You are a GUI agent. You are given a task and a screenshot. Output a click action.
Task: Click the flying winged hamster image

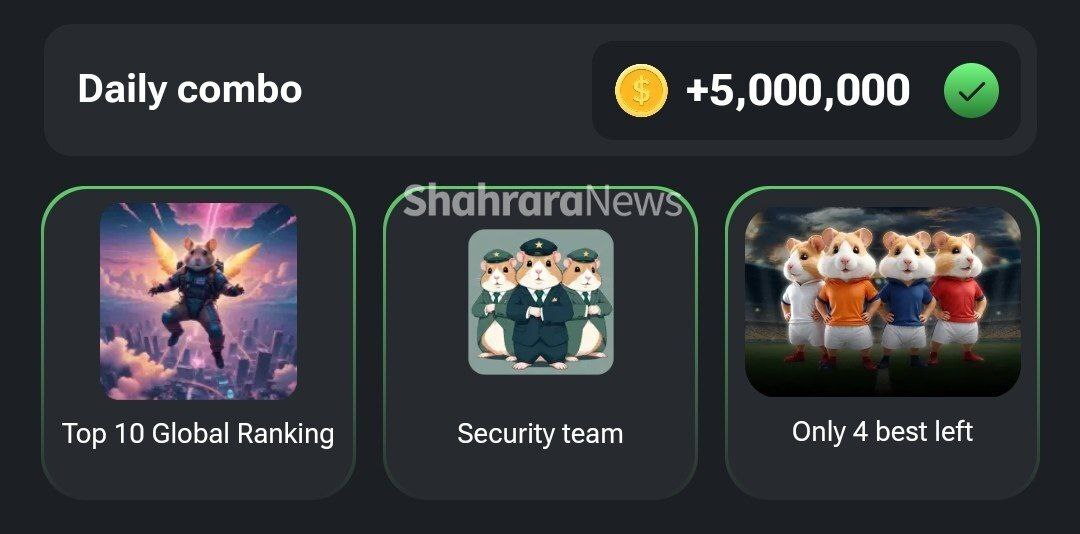tap(198, 301)
